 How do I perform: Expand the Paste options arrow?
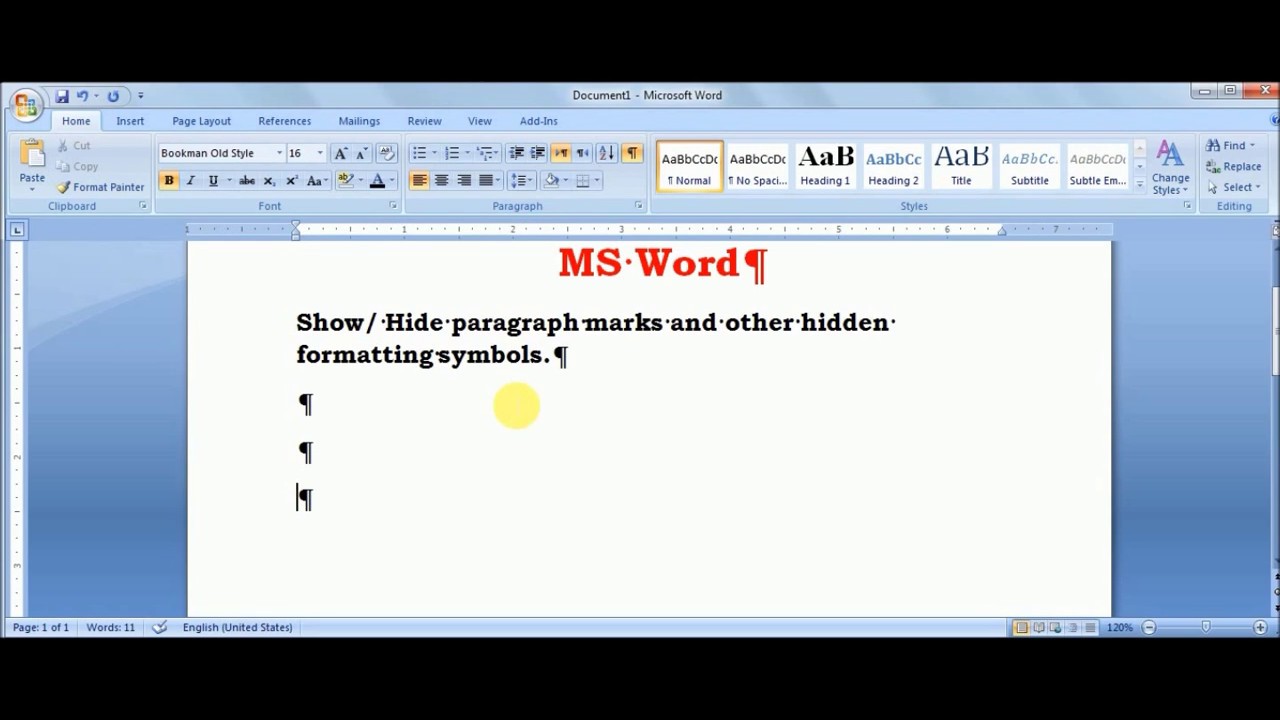(x=32, y=188)
